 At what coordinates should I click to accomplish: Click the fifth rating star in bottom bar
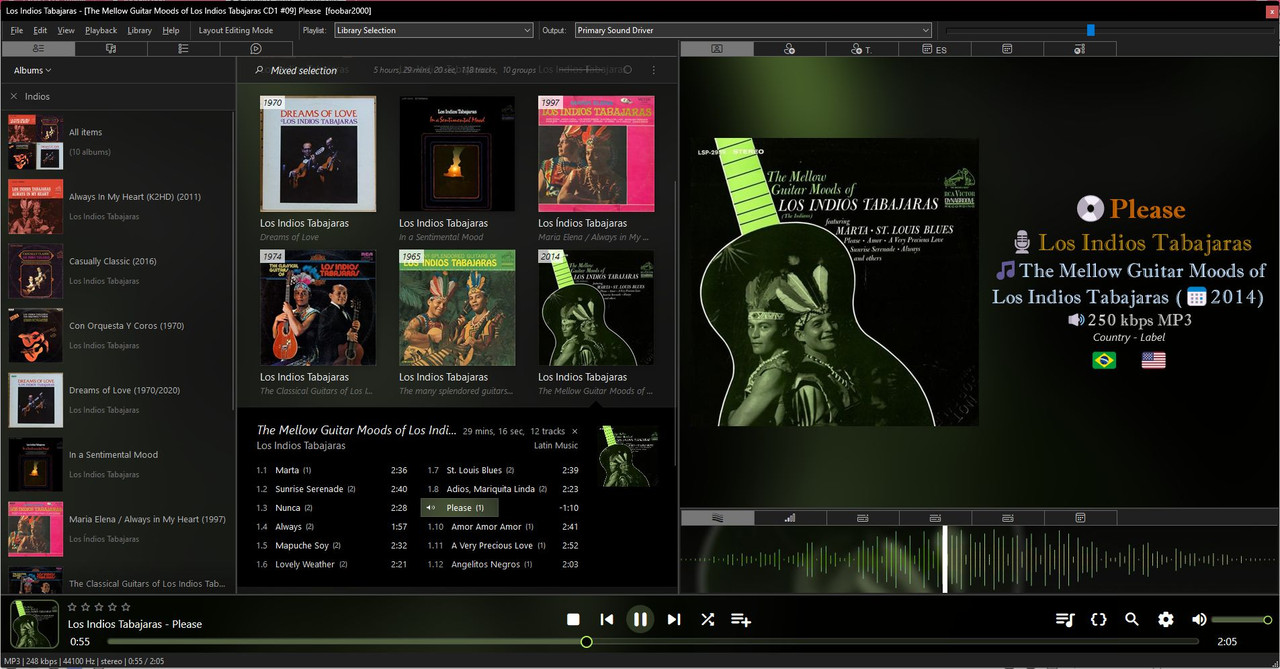pos(126,607)
